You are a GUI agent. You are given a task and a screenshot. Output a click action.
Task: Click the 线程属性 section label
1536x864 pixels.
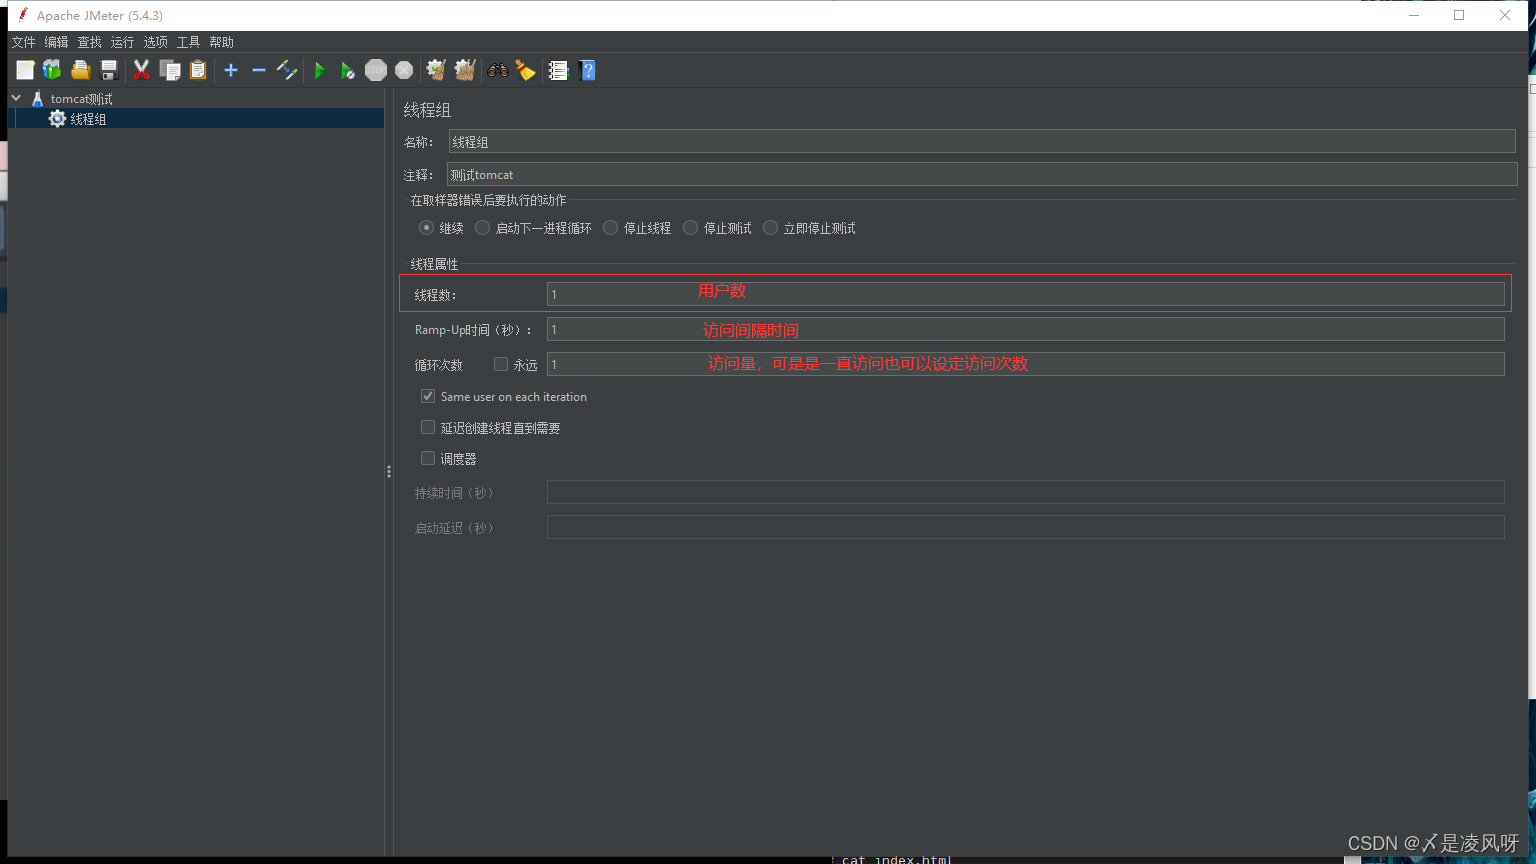(x=434, y=264)
